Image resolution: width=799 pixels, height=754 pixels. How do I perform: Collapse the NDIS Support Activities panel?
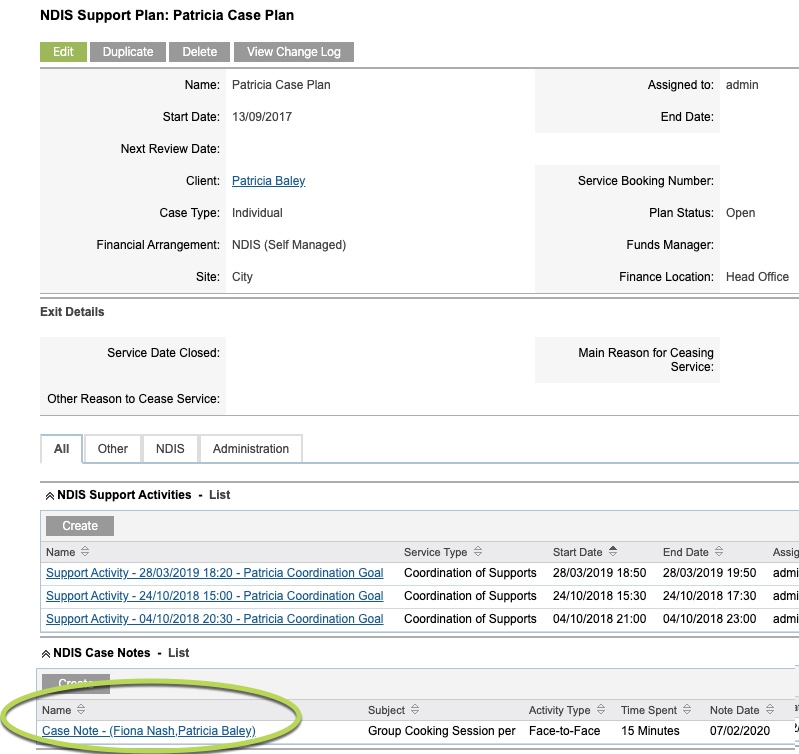tap(50, 496)
